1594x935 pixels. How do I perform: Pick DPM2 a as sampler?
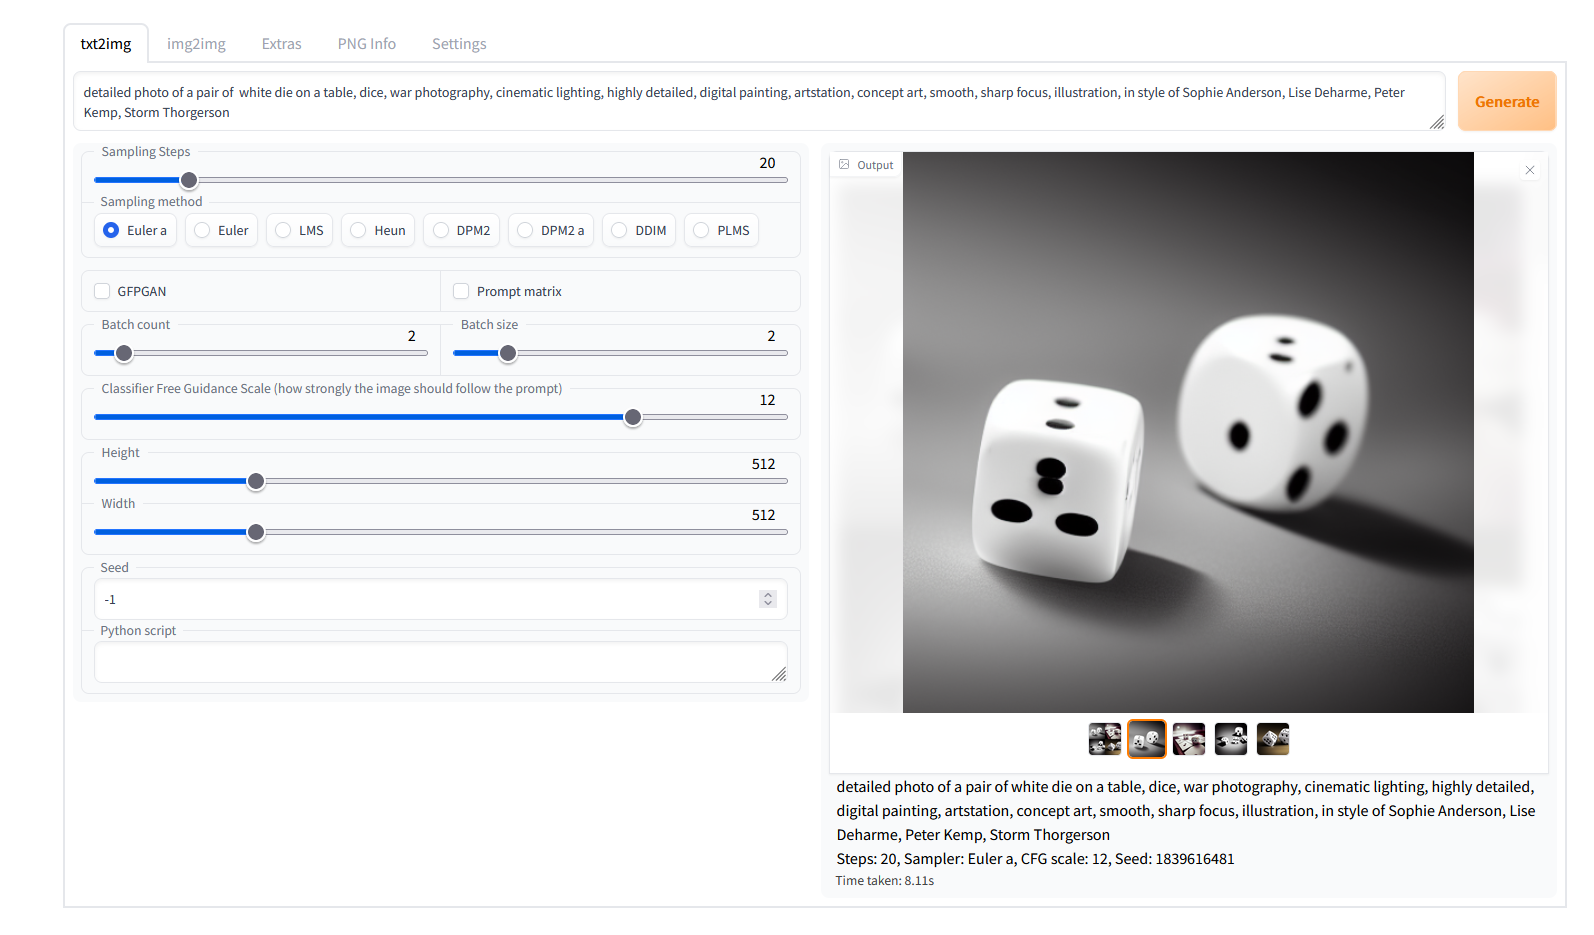coord(525,230)
